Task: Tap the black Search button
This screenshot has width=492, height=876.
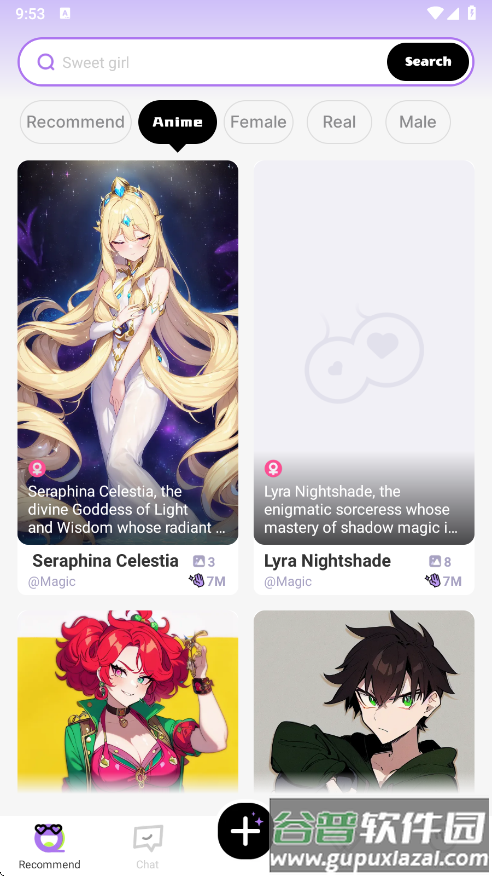Action: (x=428, y=61)
